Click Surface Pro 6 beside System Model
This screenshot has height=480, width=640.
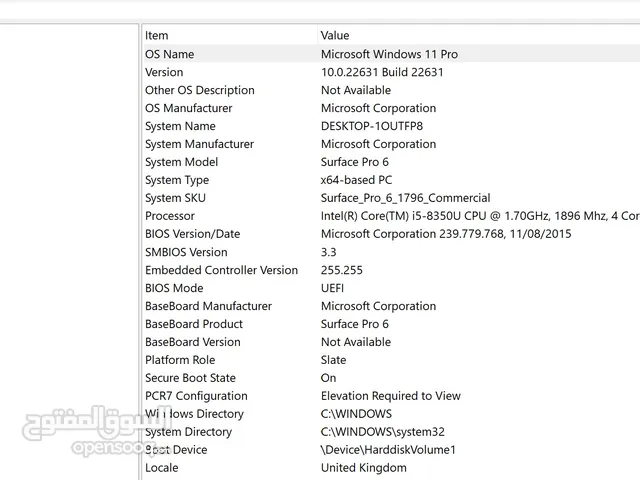(355, 162)
